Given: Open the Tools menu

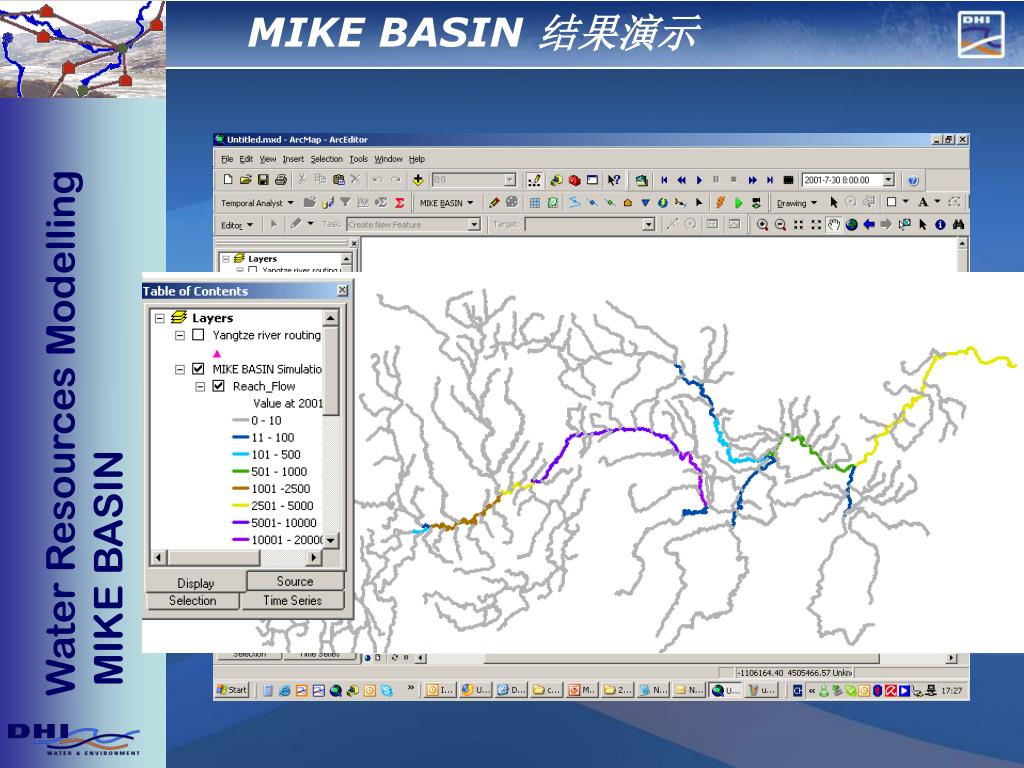Looking at the screenshot, I should [x=359, y=159].
